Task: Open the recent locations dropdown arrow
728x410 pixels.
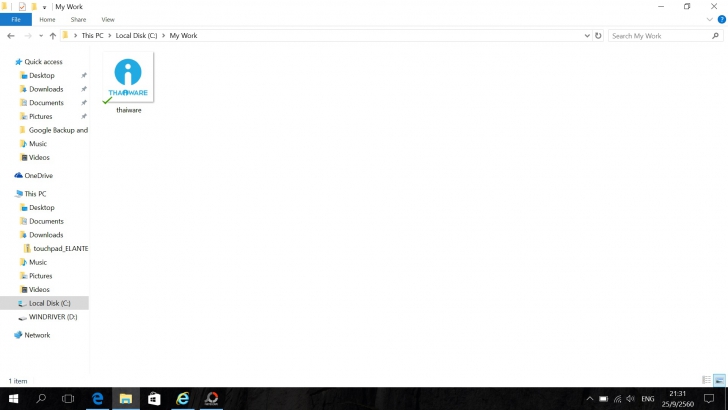Action: [x=41, y=36]
